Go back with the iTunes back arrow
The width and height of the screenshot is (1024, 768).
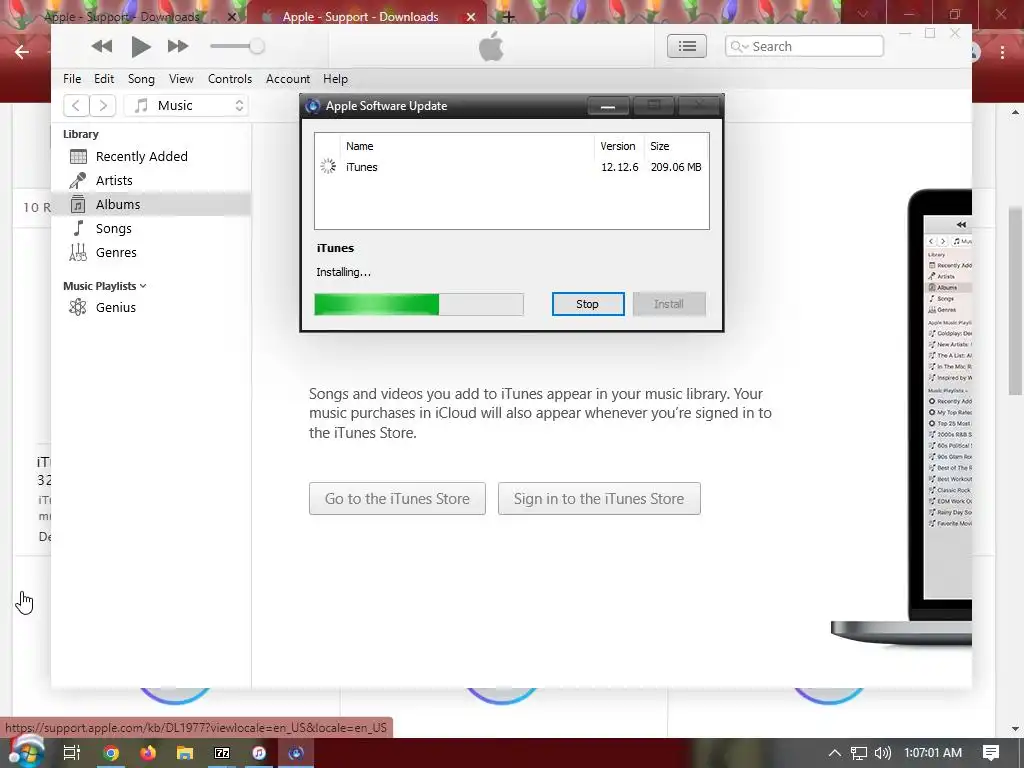[76, 105]
